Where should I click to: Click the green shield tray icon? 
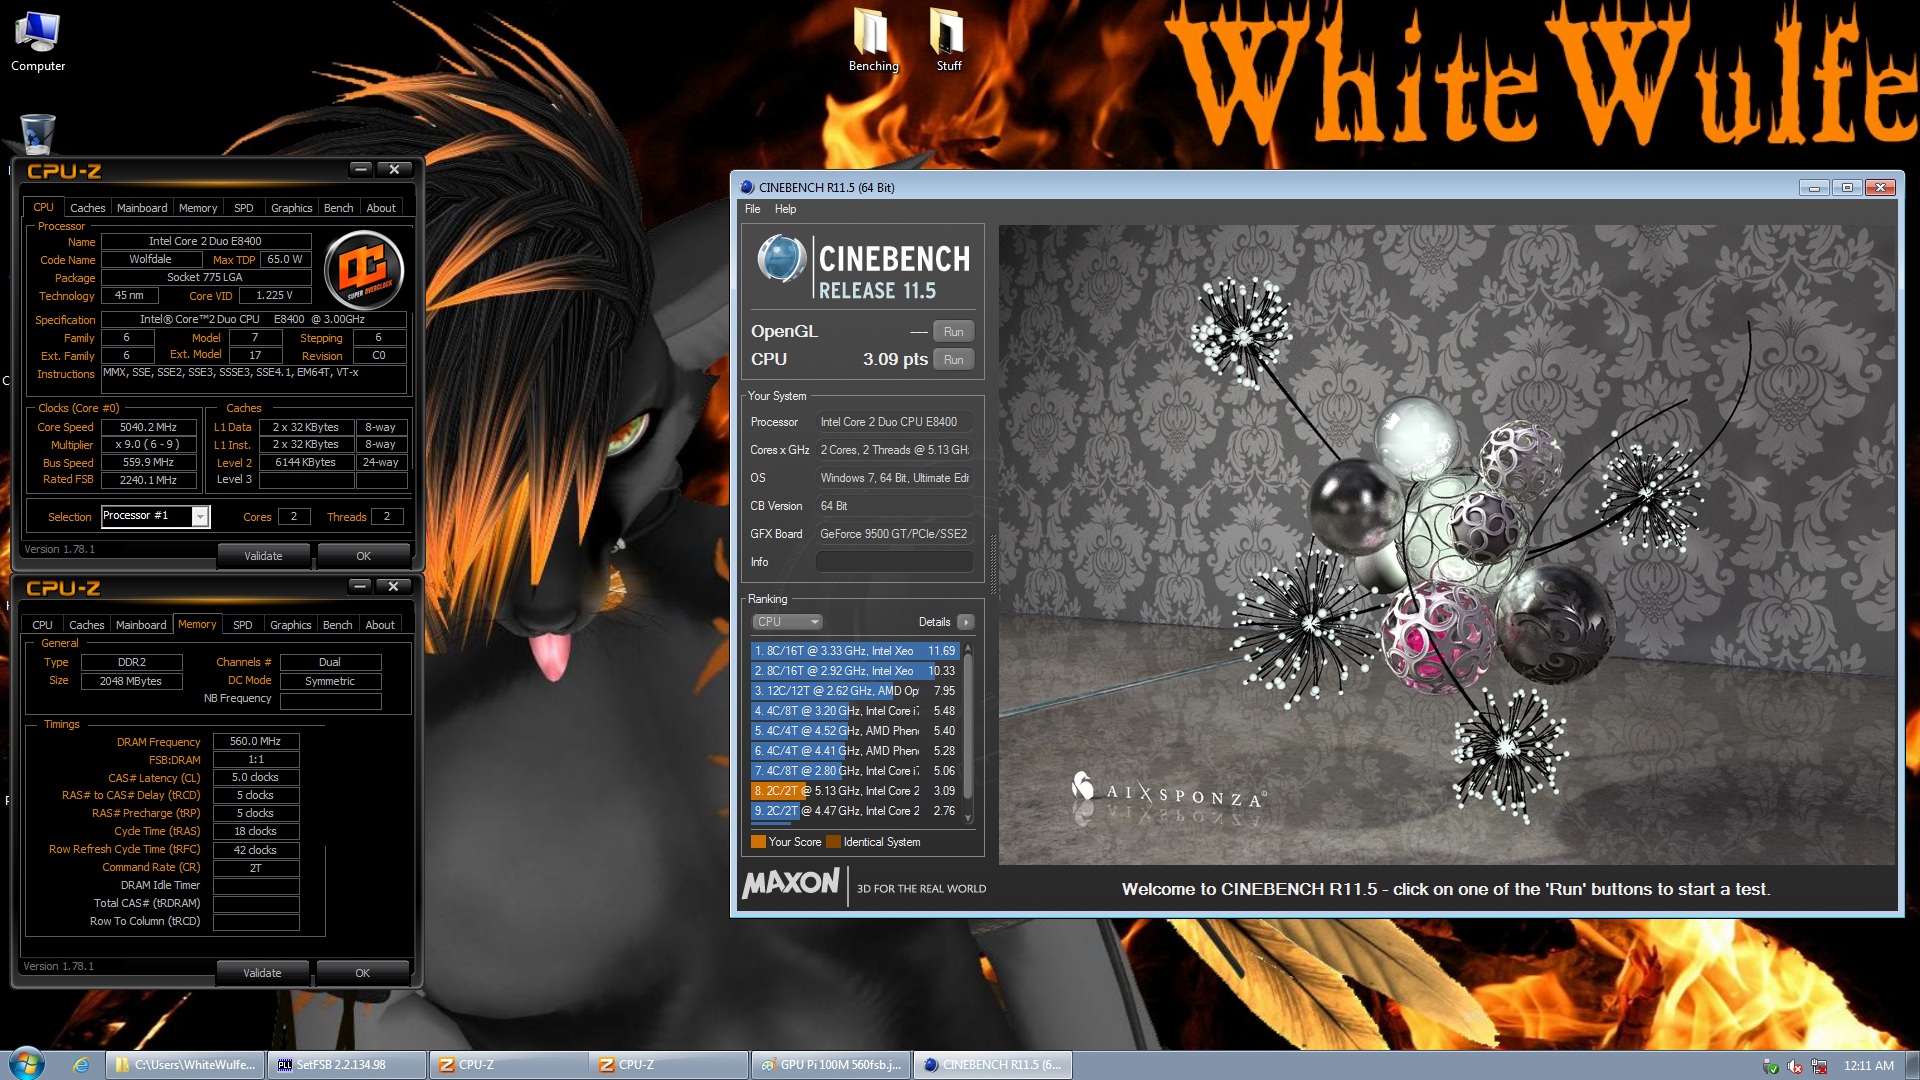tap(1770, 1066)
